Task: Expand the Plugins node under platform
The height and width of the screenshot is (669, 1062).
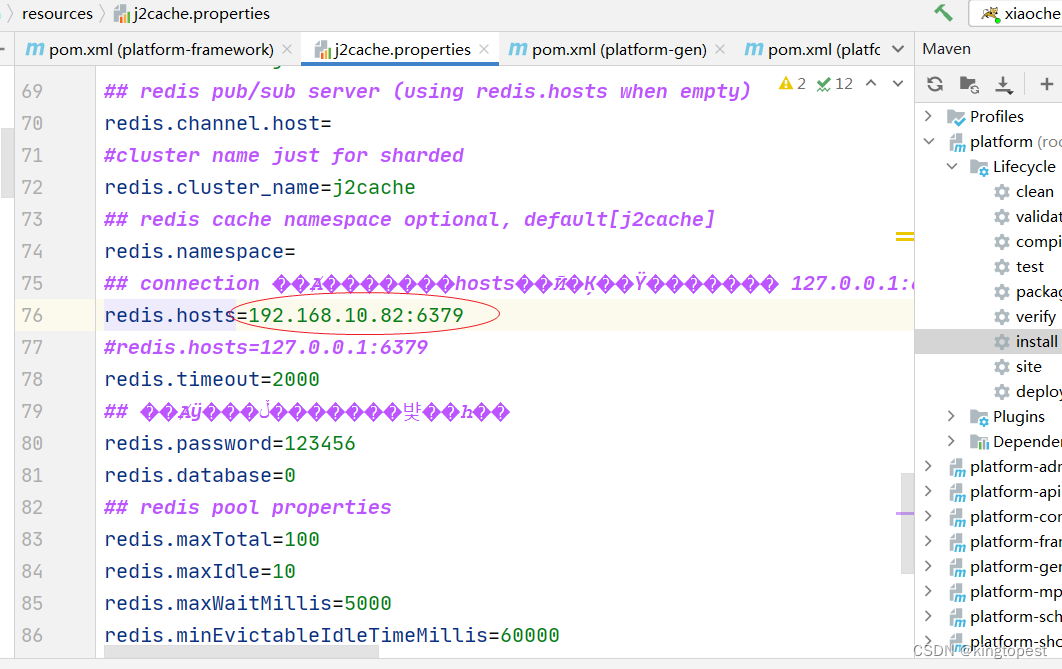Action: pyautogui.click(x=950, y=416)
